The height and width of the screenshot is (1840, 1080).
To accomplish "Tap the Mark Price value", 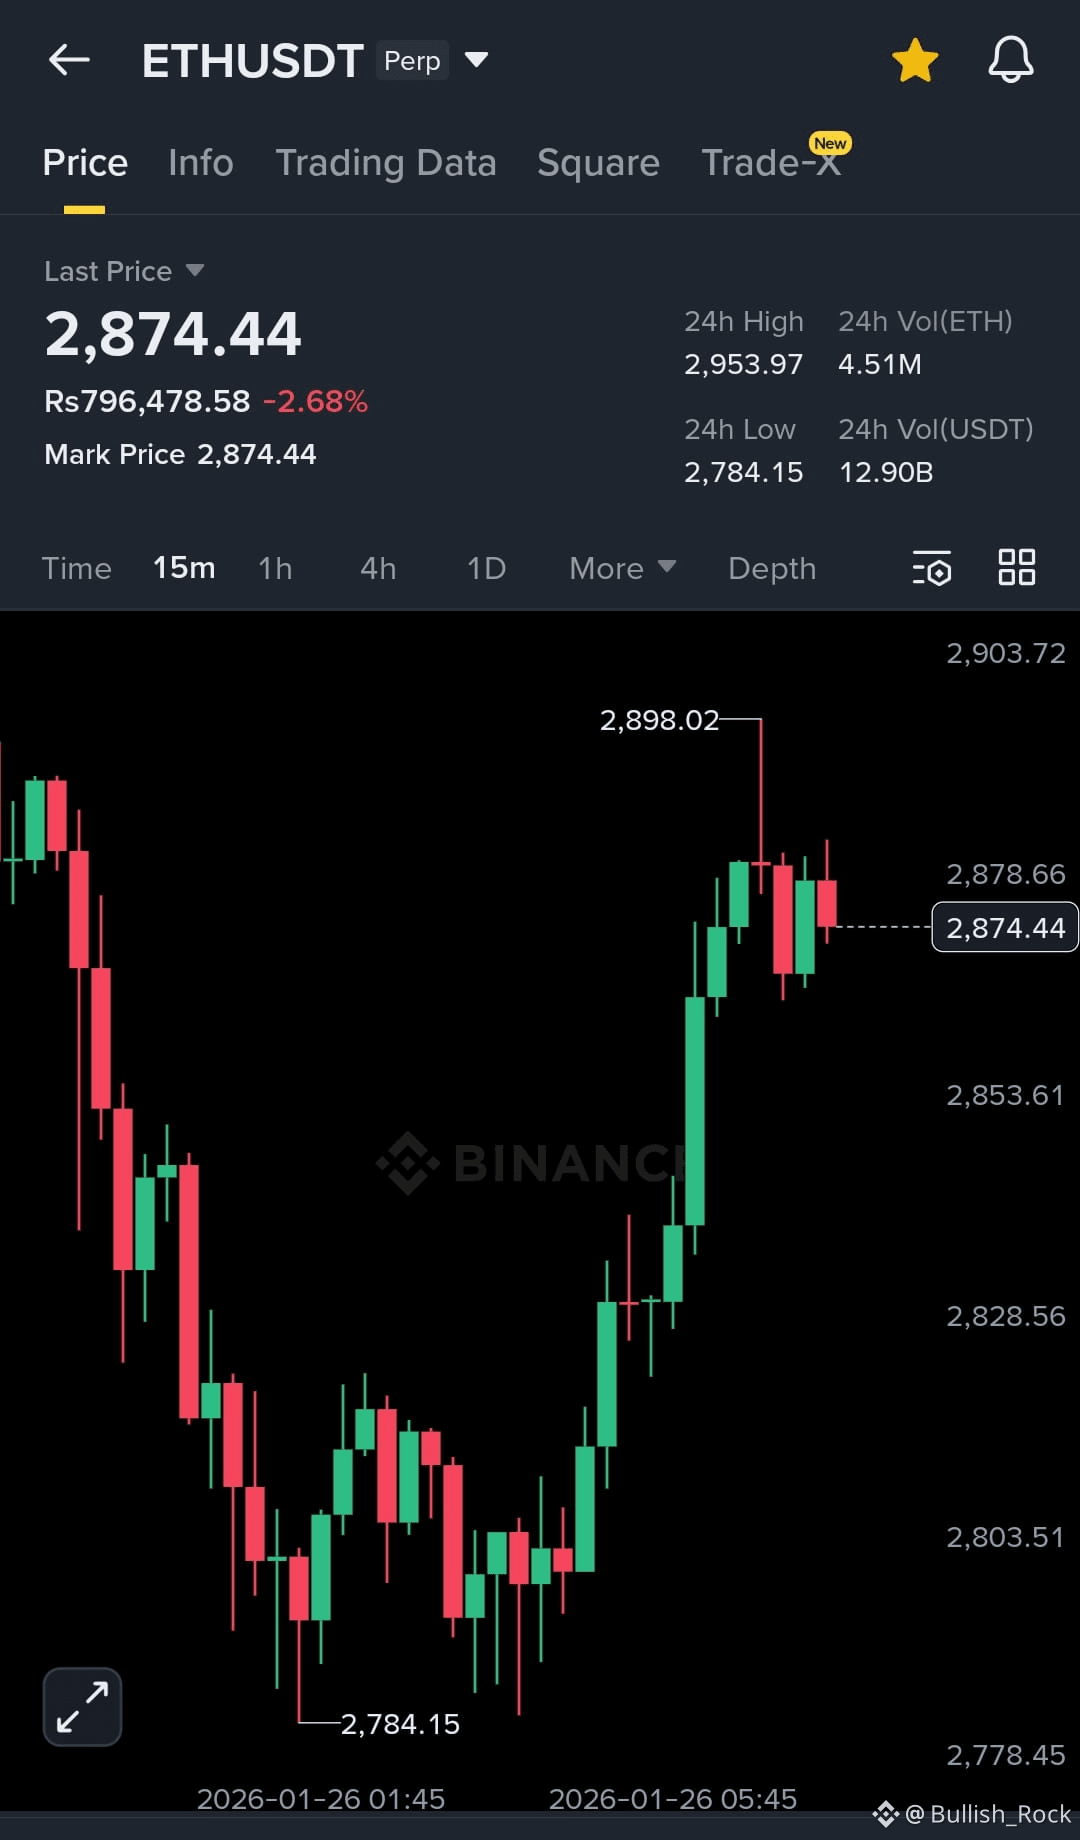I will [257, 454].
